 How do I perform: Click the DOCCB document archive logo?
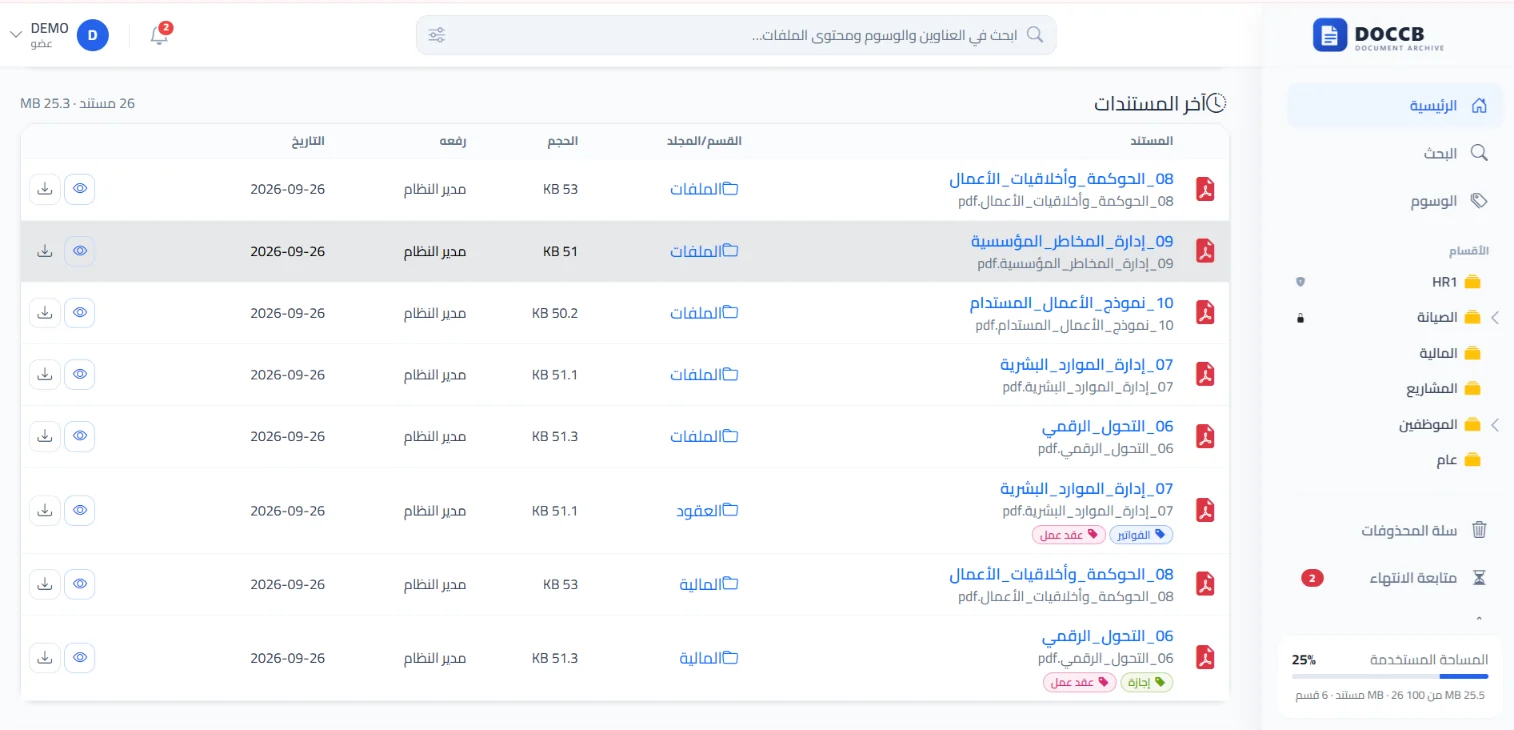(1378, 36)
